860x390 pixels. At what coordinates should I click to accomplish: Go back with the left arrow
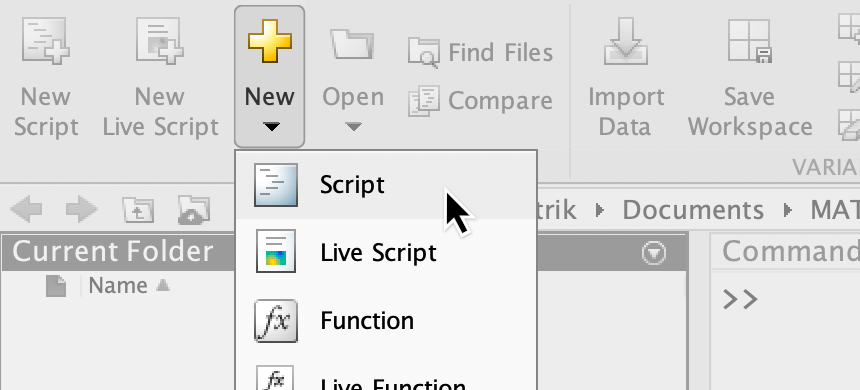pyautogui.click(x=26, y=210)
